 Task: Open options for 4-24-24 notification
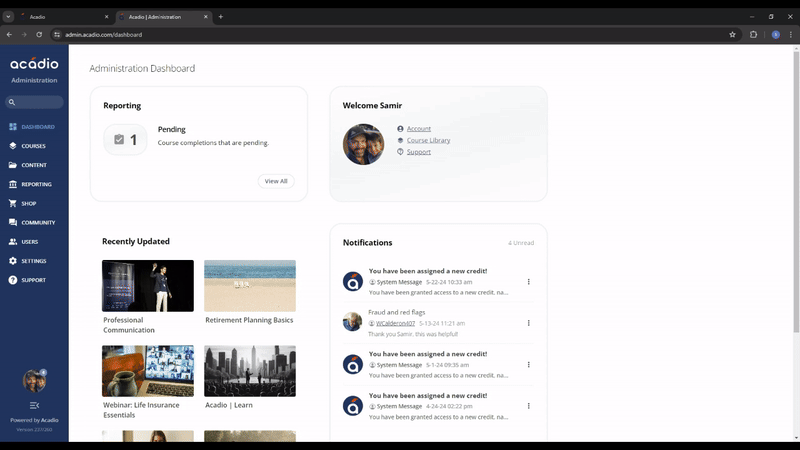[x=529, y=406]
